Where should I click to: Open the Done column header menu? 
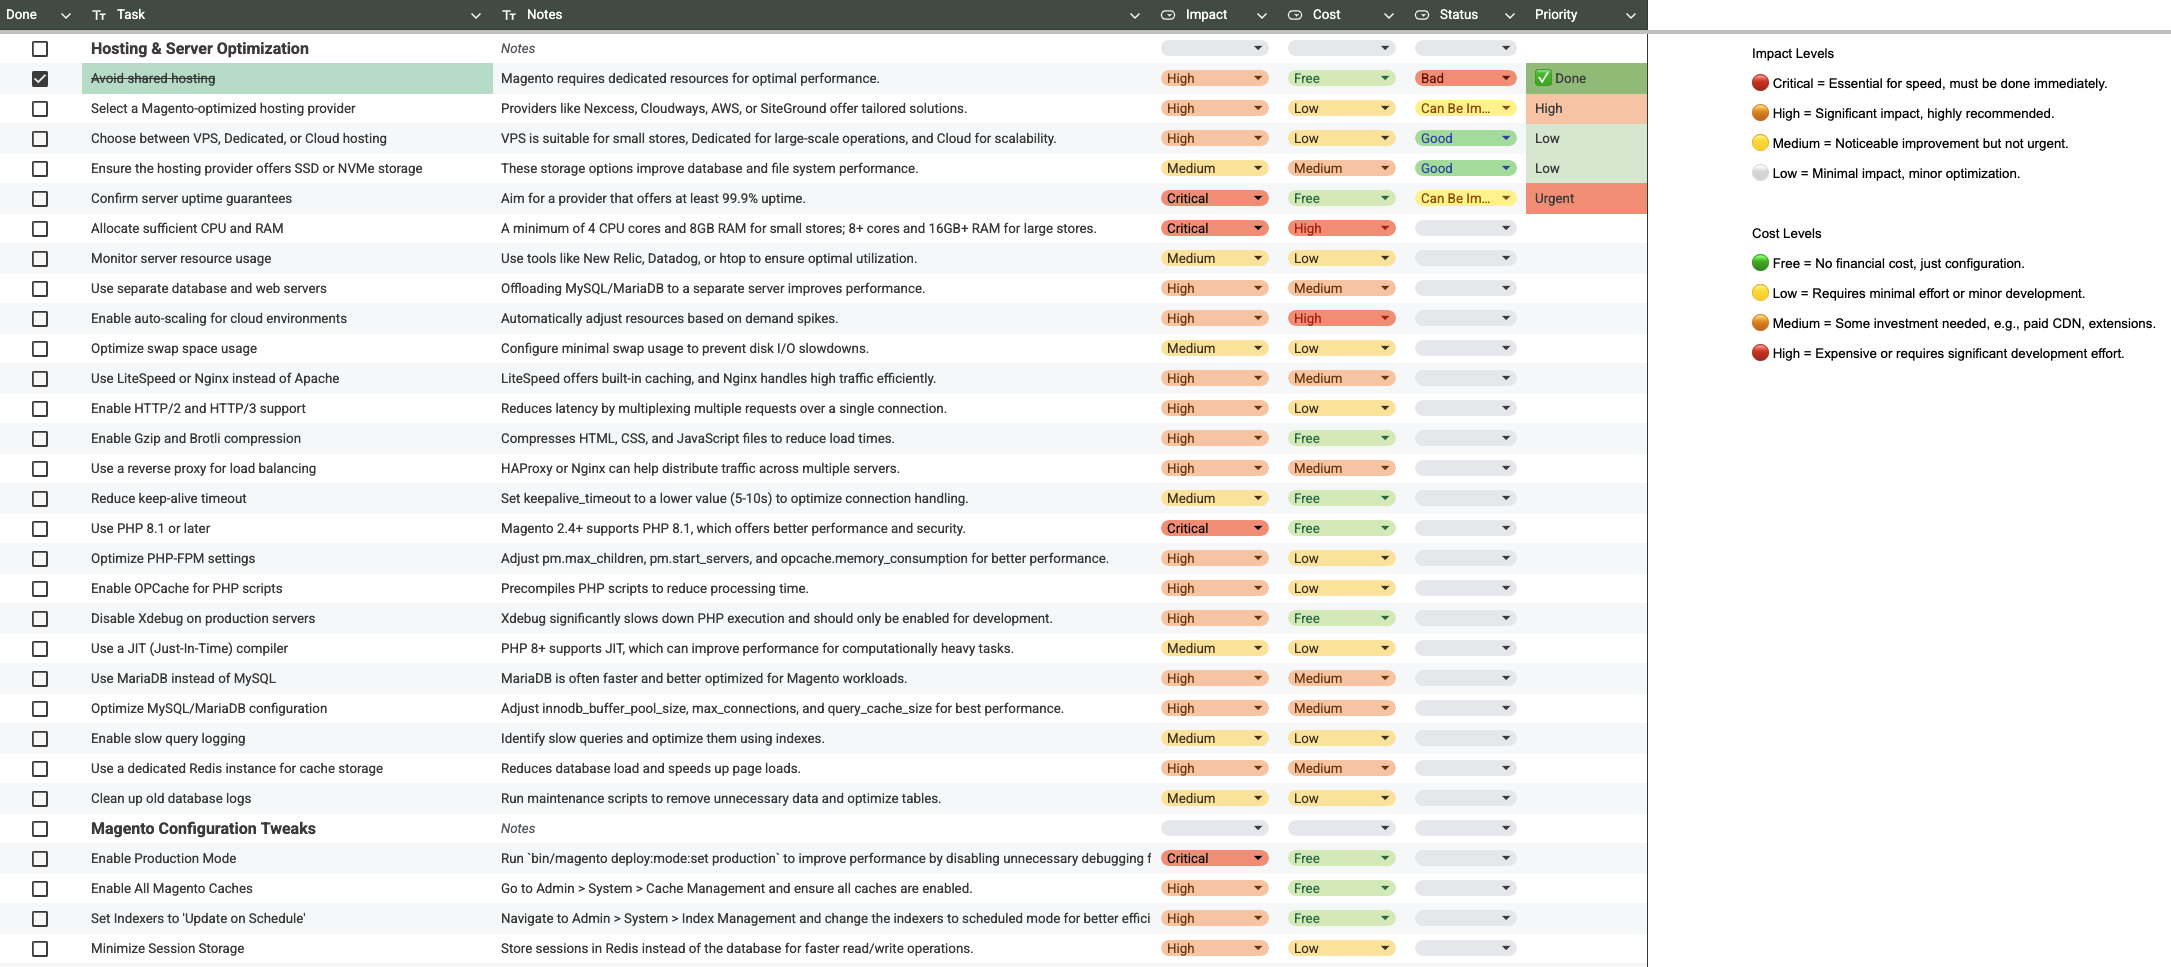click(x=66, y=15)
